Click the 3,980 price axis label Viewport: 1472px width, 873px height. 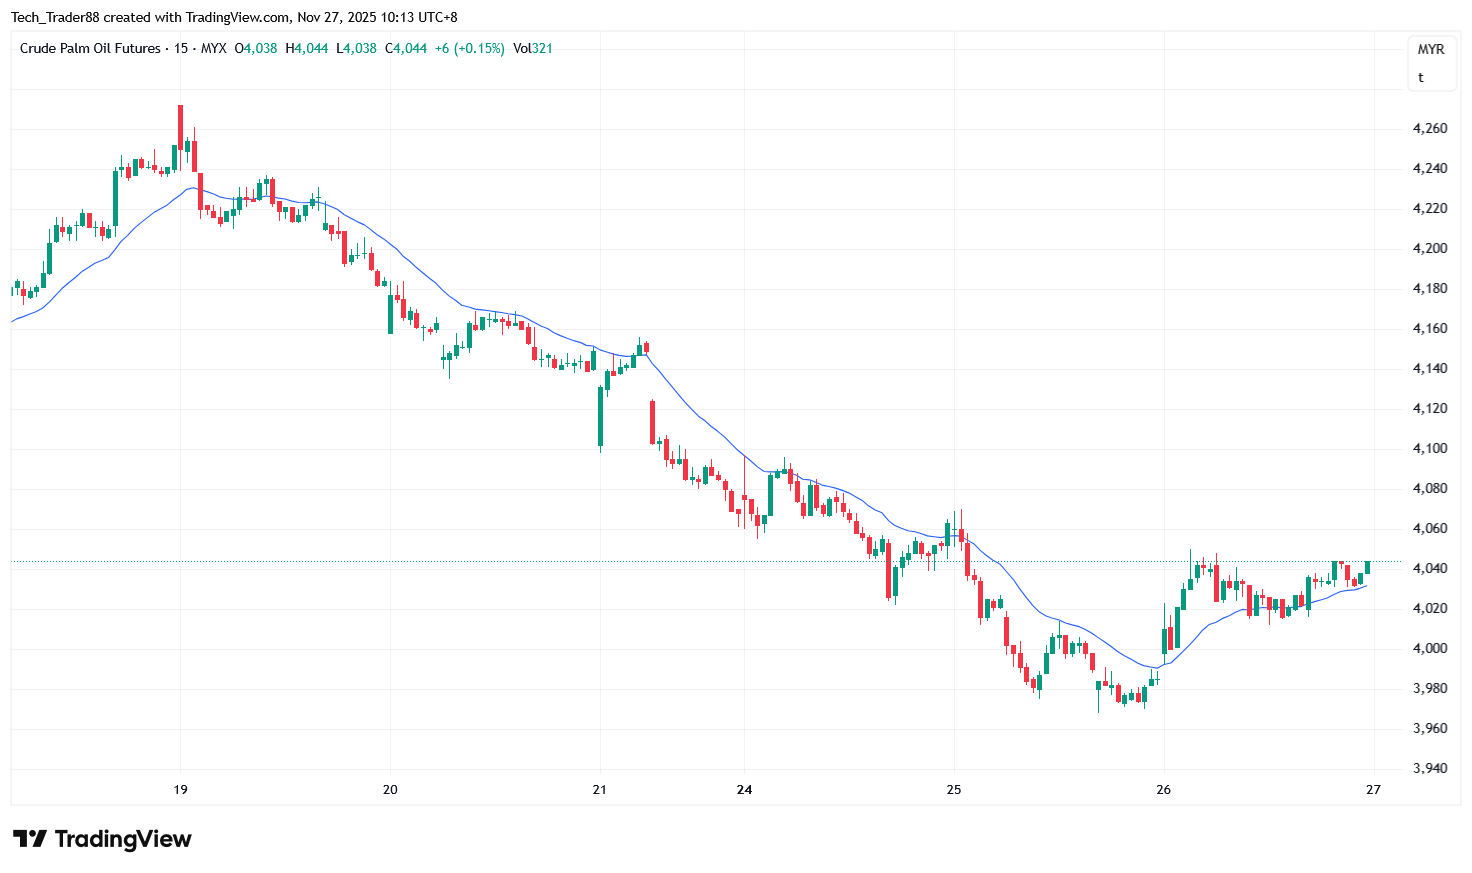[x=1430, y=688]
